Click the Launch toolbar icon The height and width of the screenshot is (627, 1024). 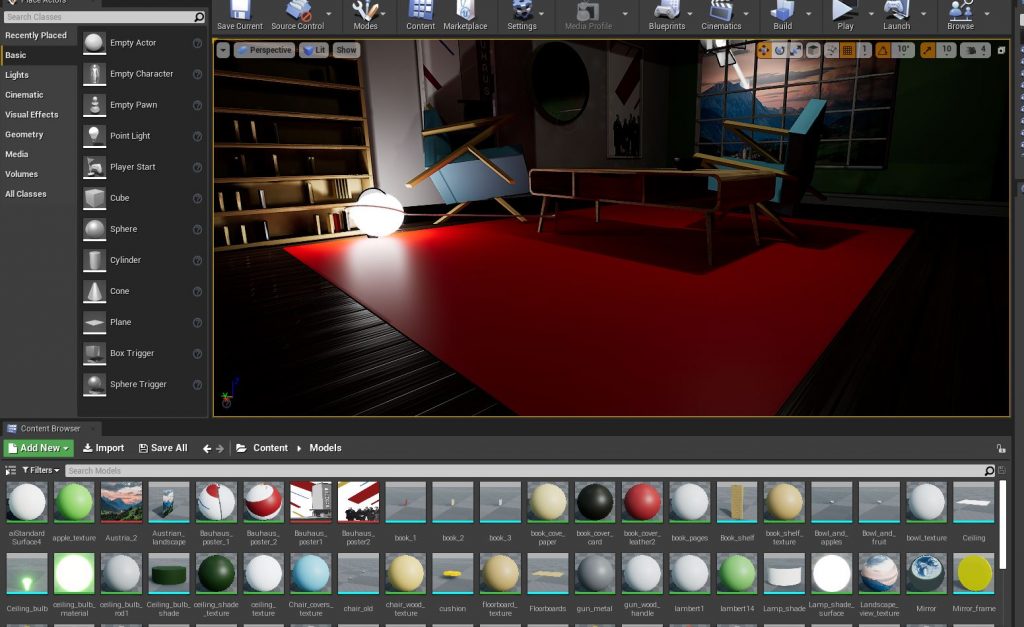896,14
